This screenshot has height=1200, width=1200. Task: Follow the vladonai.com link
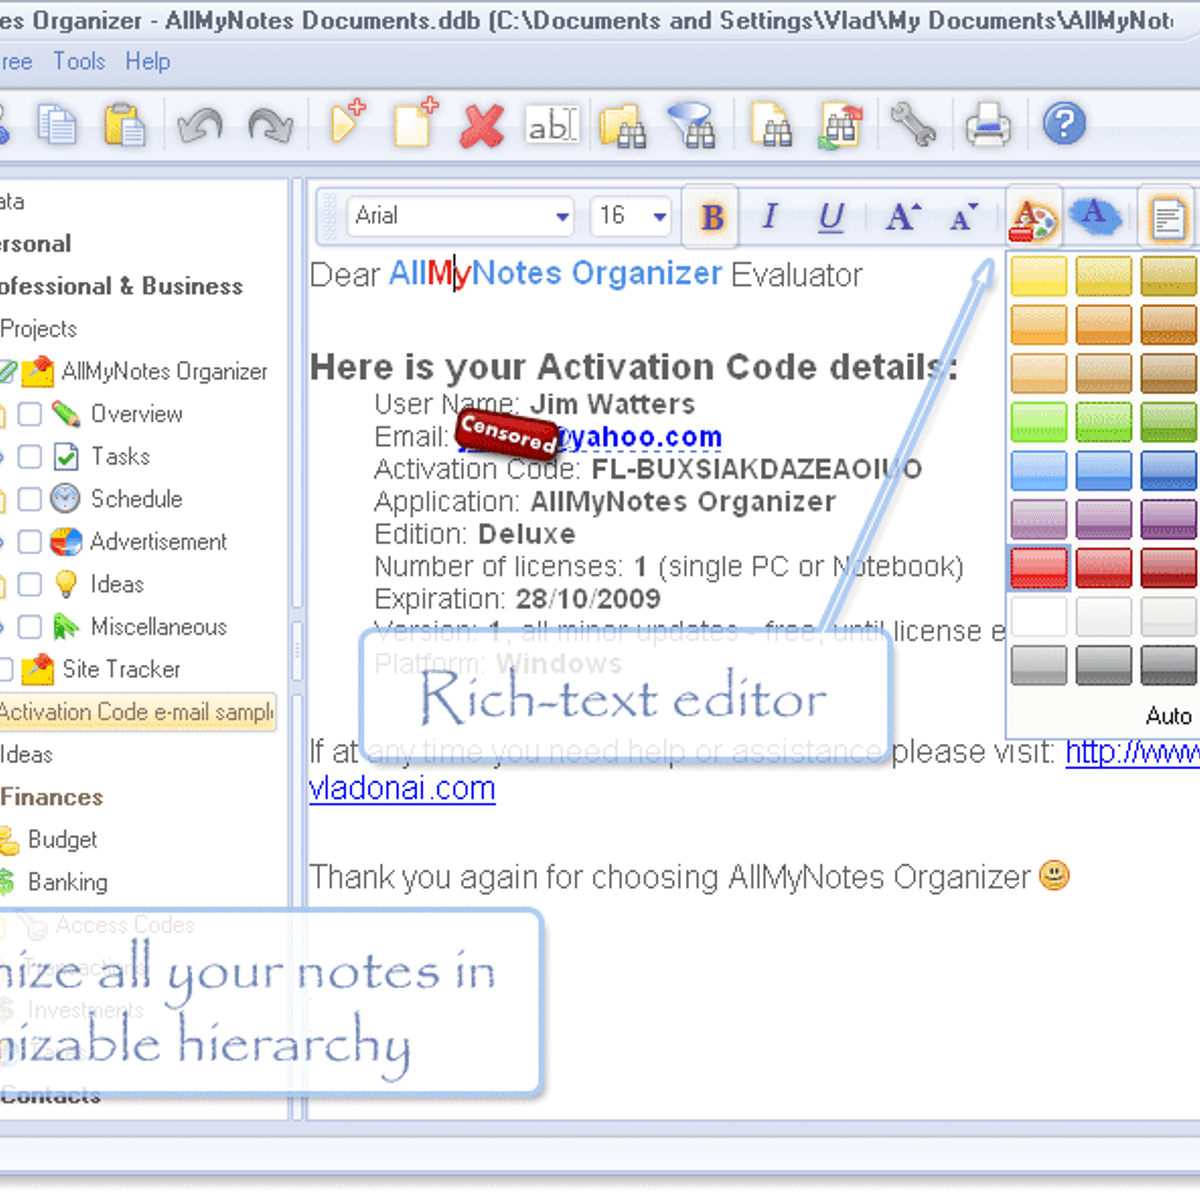pyautogui.click(x=402, y=789)
